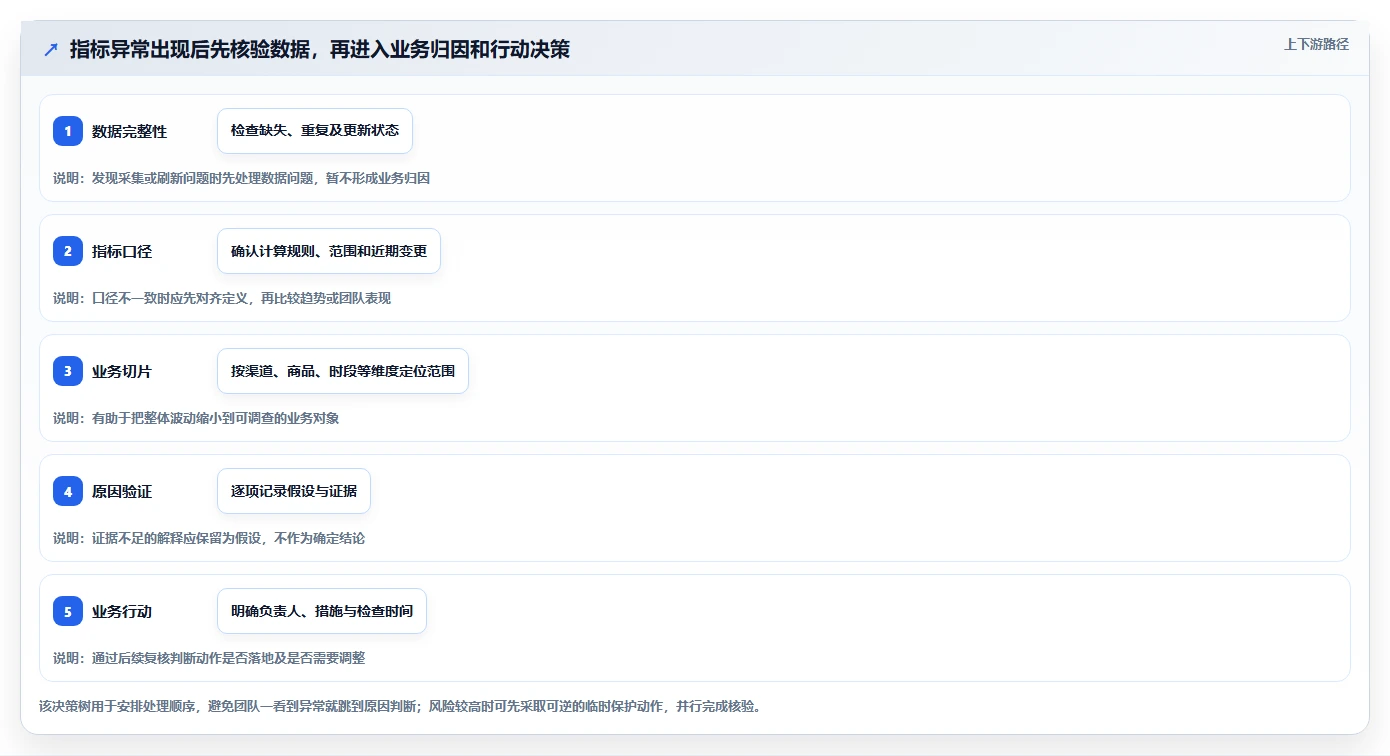
Task: Click the 确认计算规则、范围和近期变更 chip
Action: point(329,251)
